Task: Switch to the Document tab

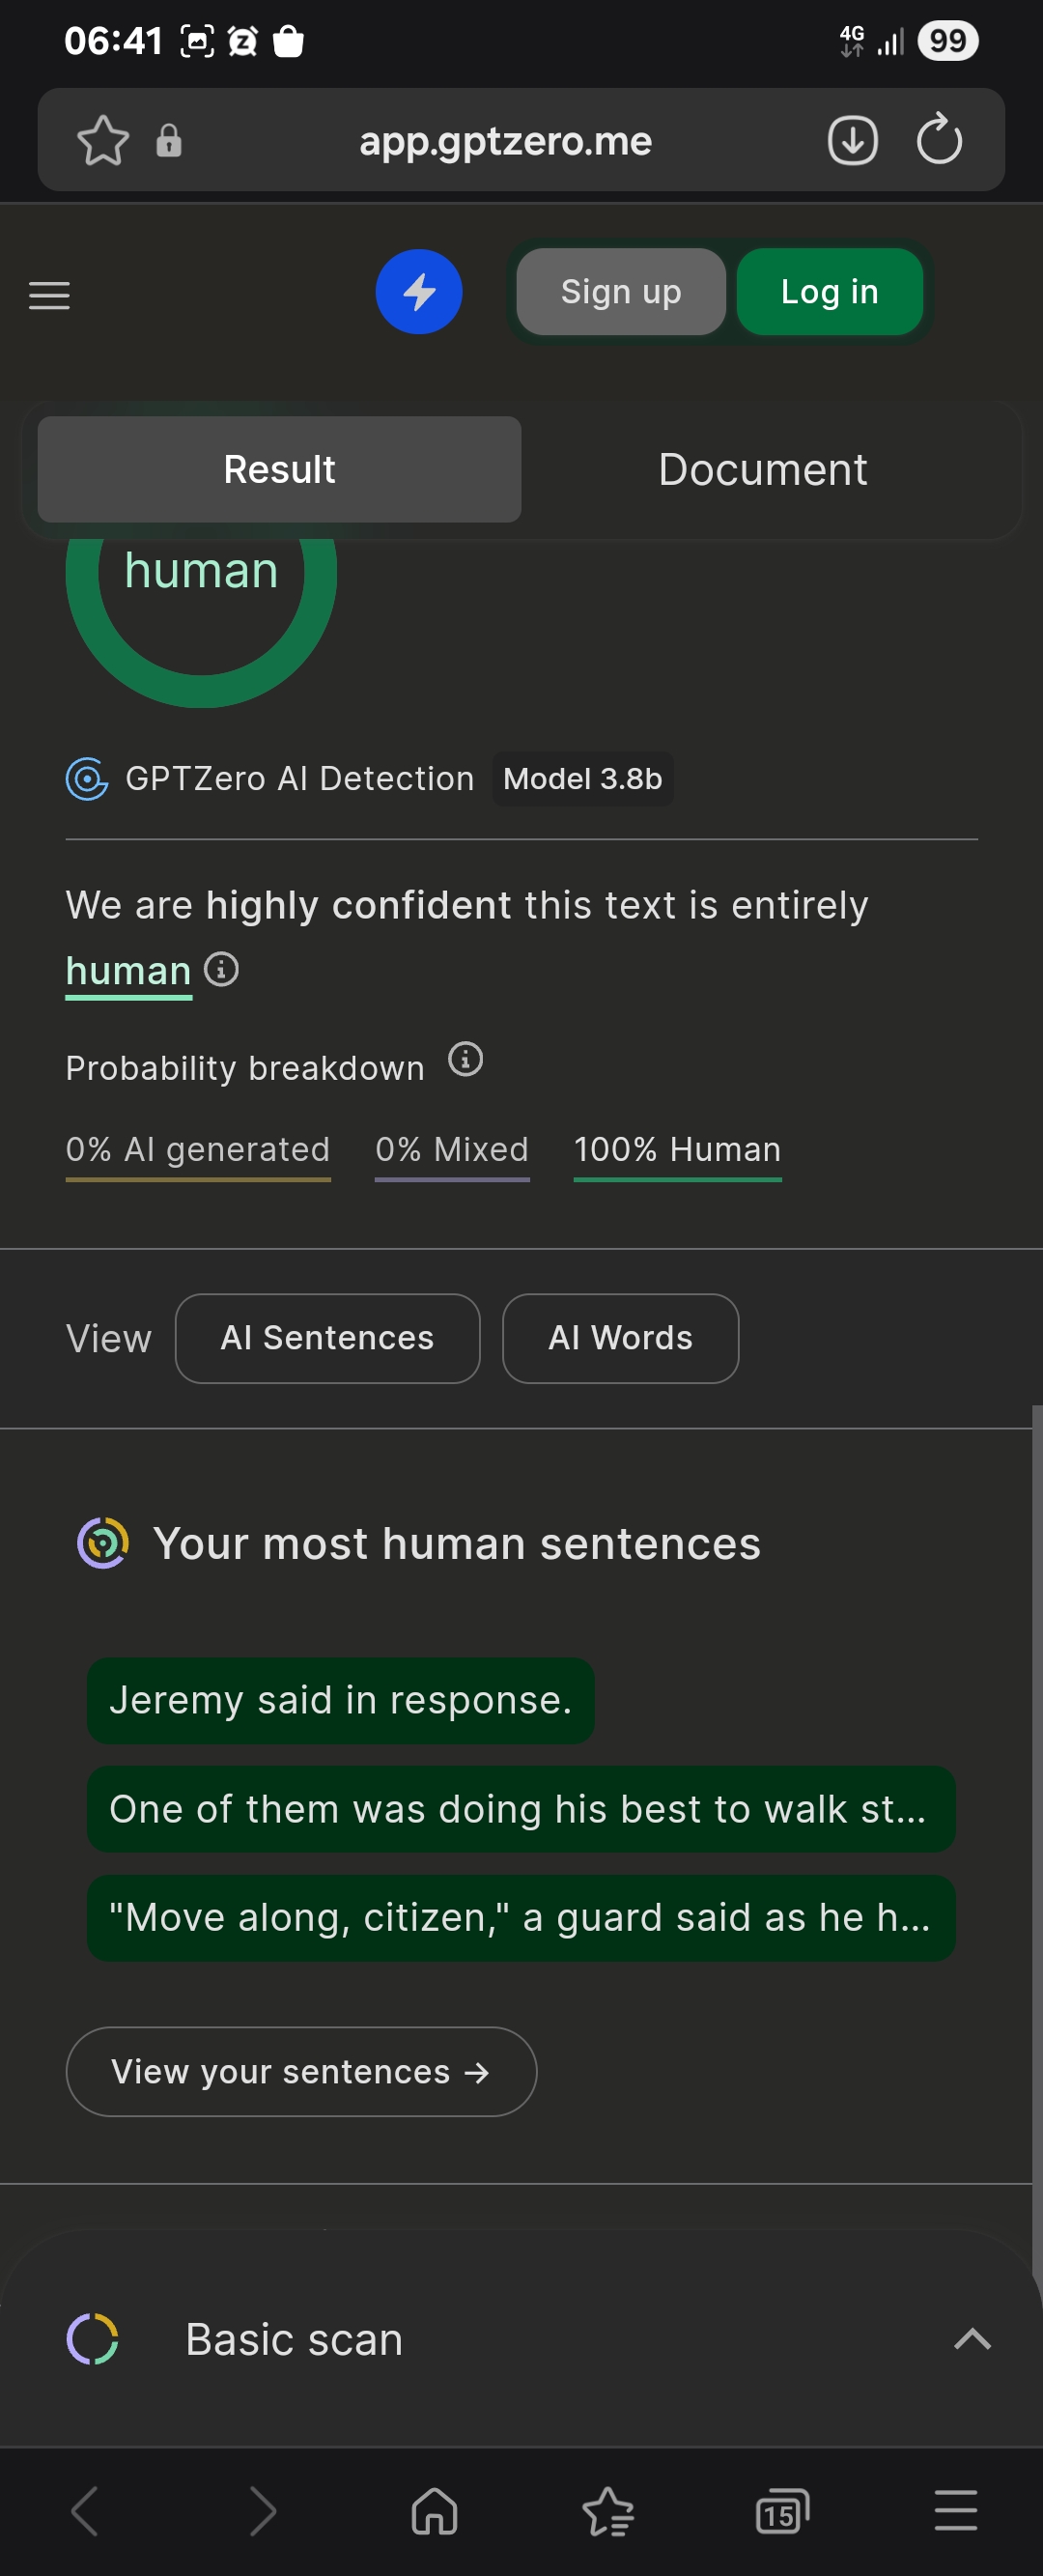Action: pyautogui.click(x=762, y=469)
